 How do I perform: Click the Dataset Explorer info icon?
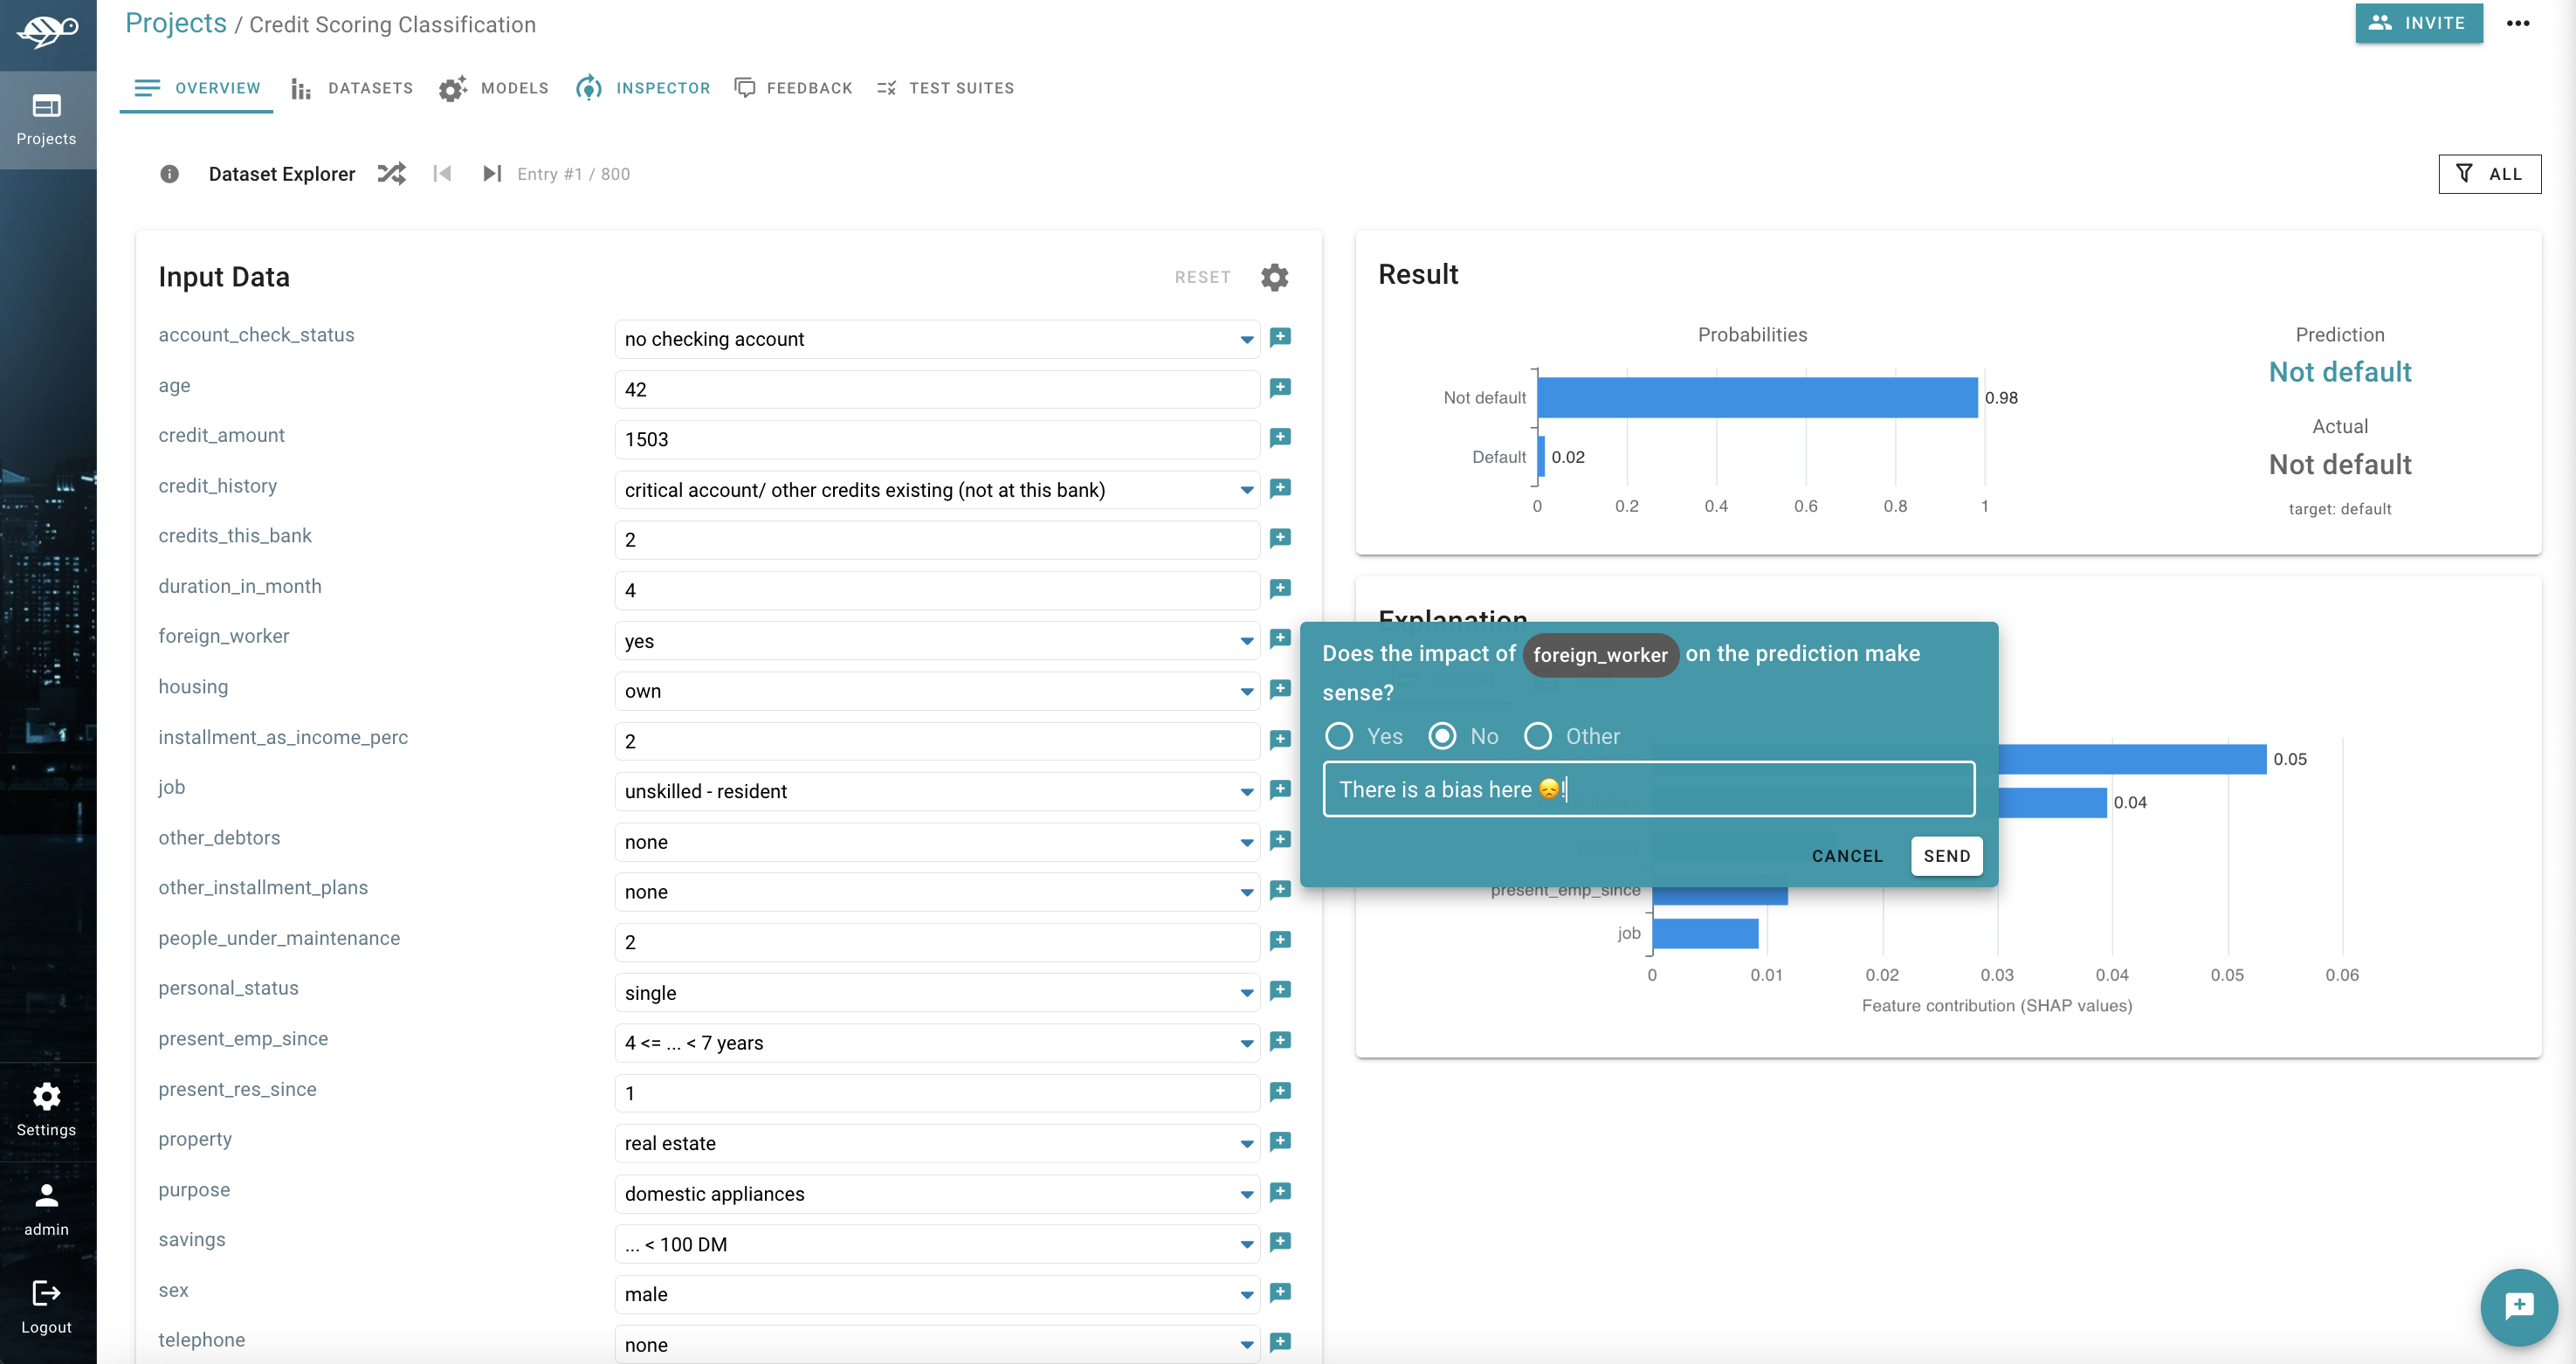point(169,174)
